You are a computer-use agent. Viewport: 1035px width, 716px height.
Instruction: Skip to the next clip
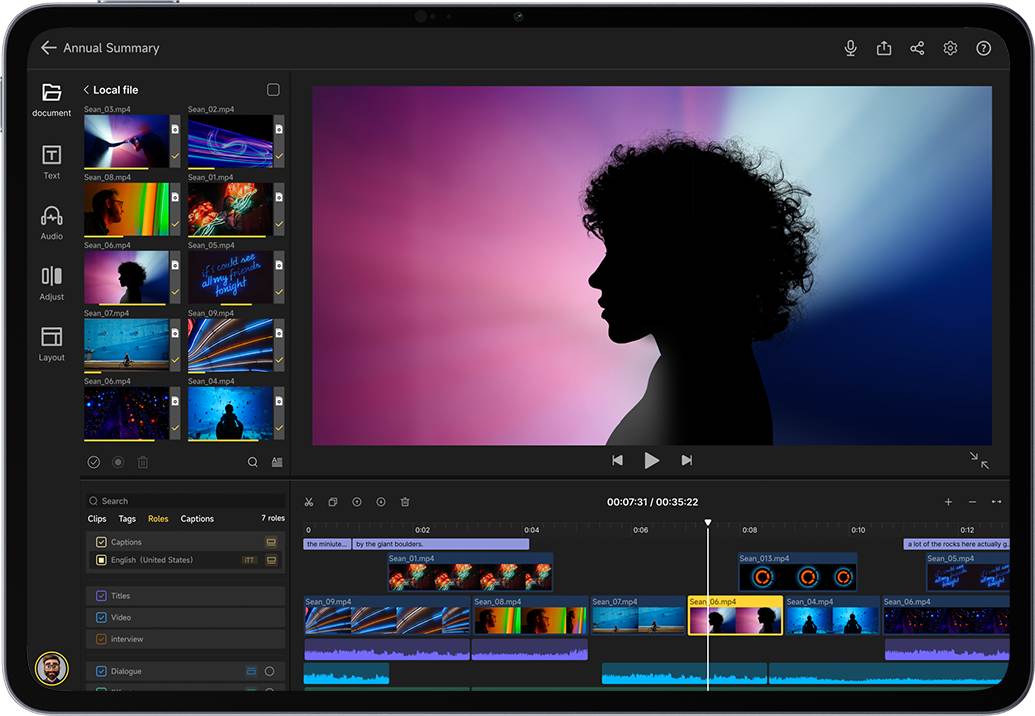(x=686, y=460)
